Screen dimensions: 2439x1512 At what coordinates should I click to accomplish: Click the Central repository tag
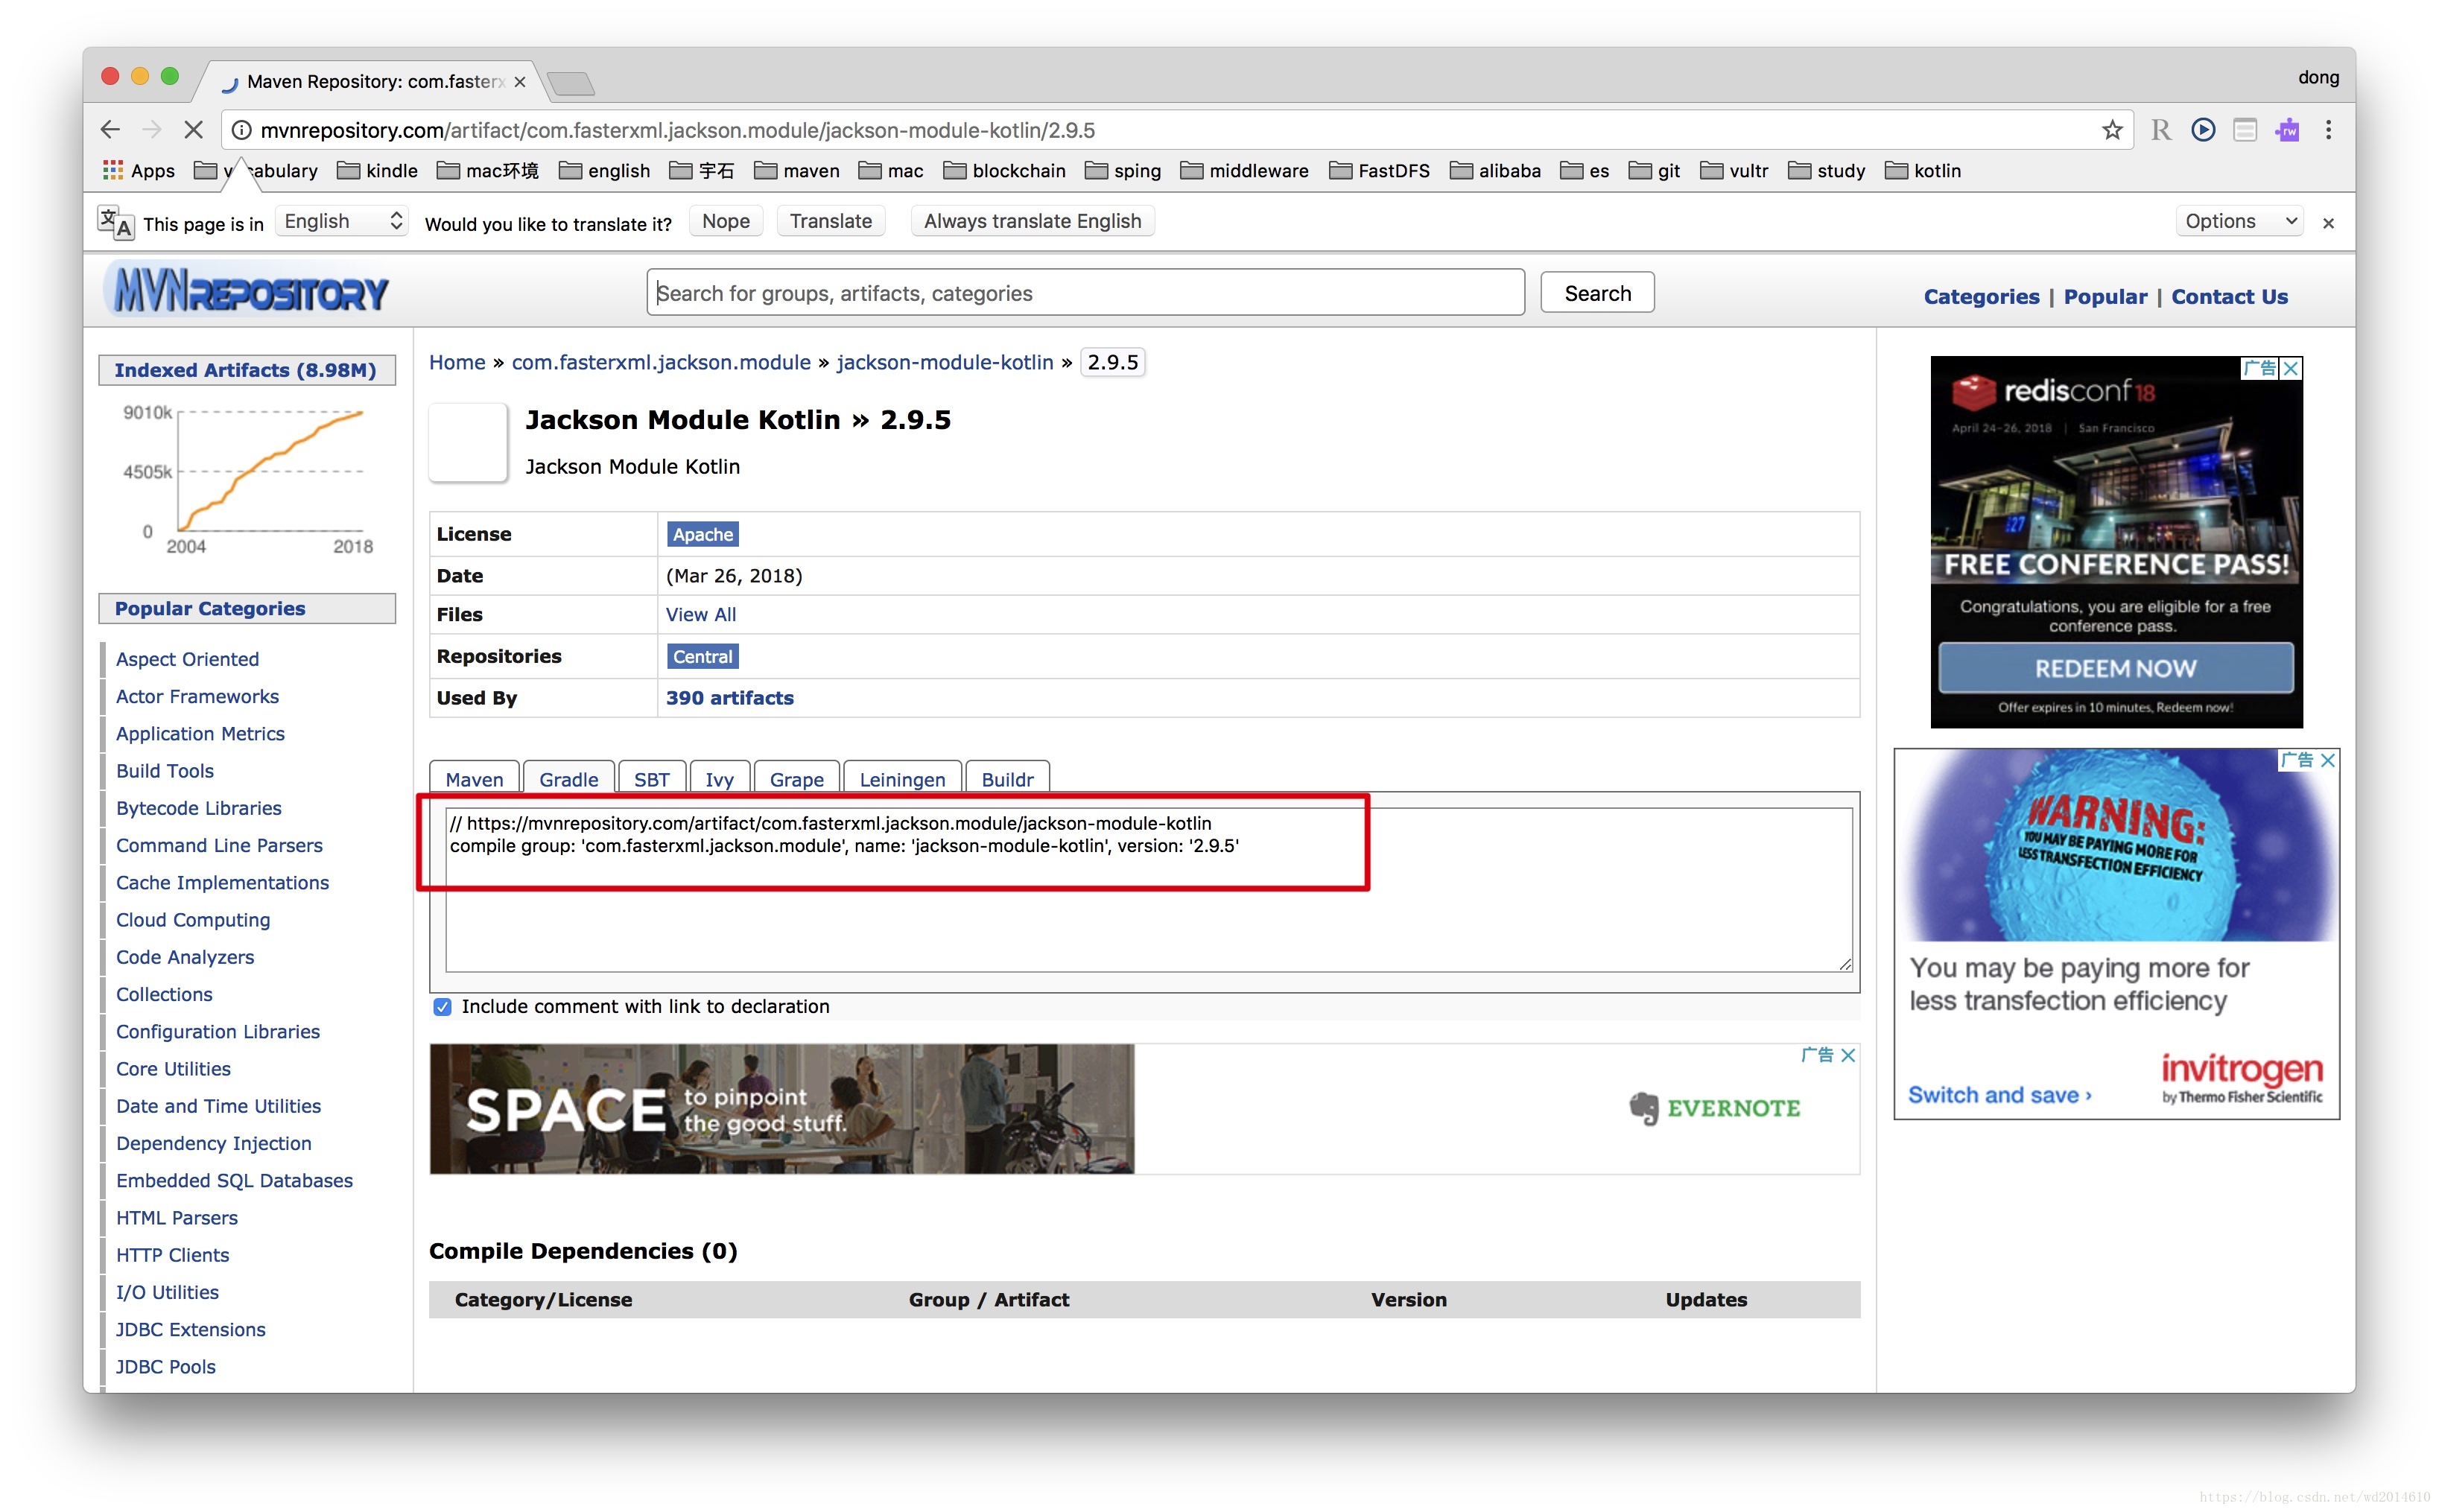(x=702, y=657)
